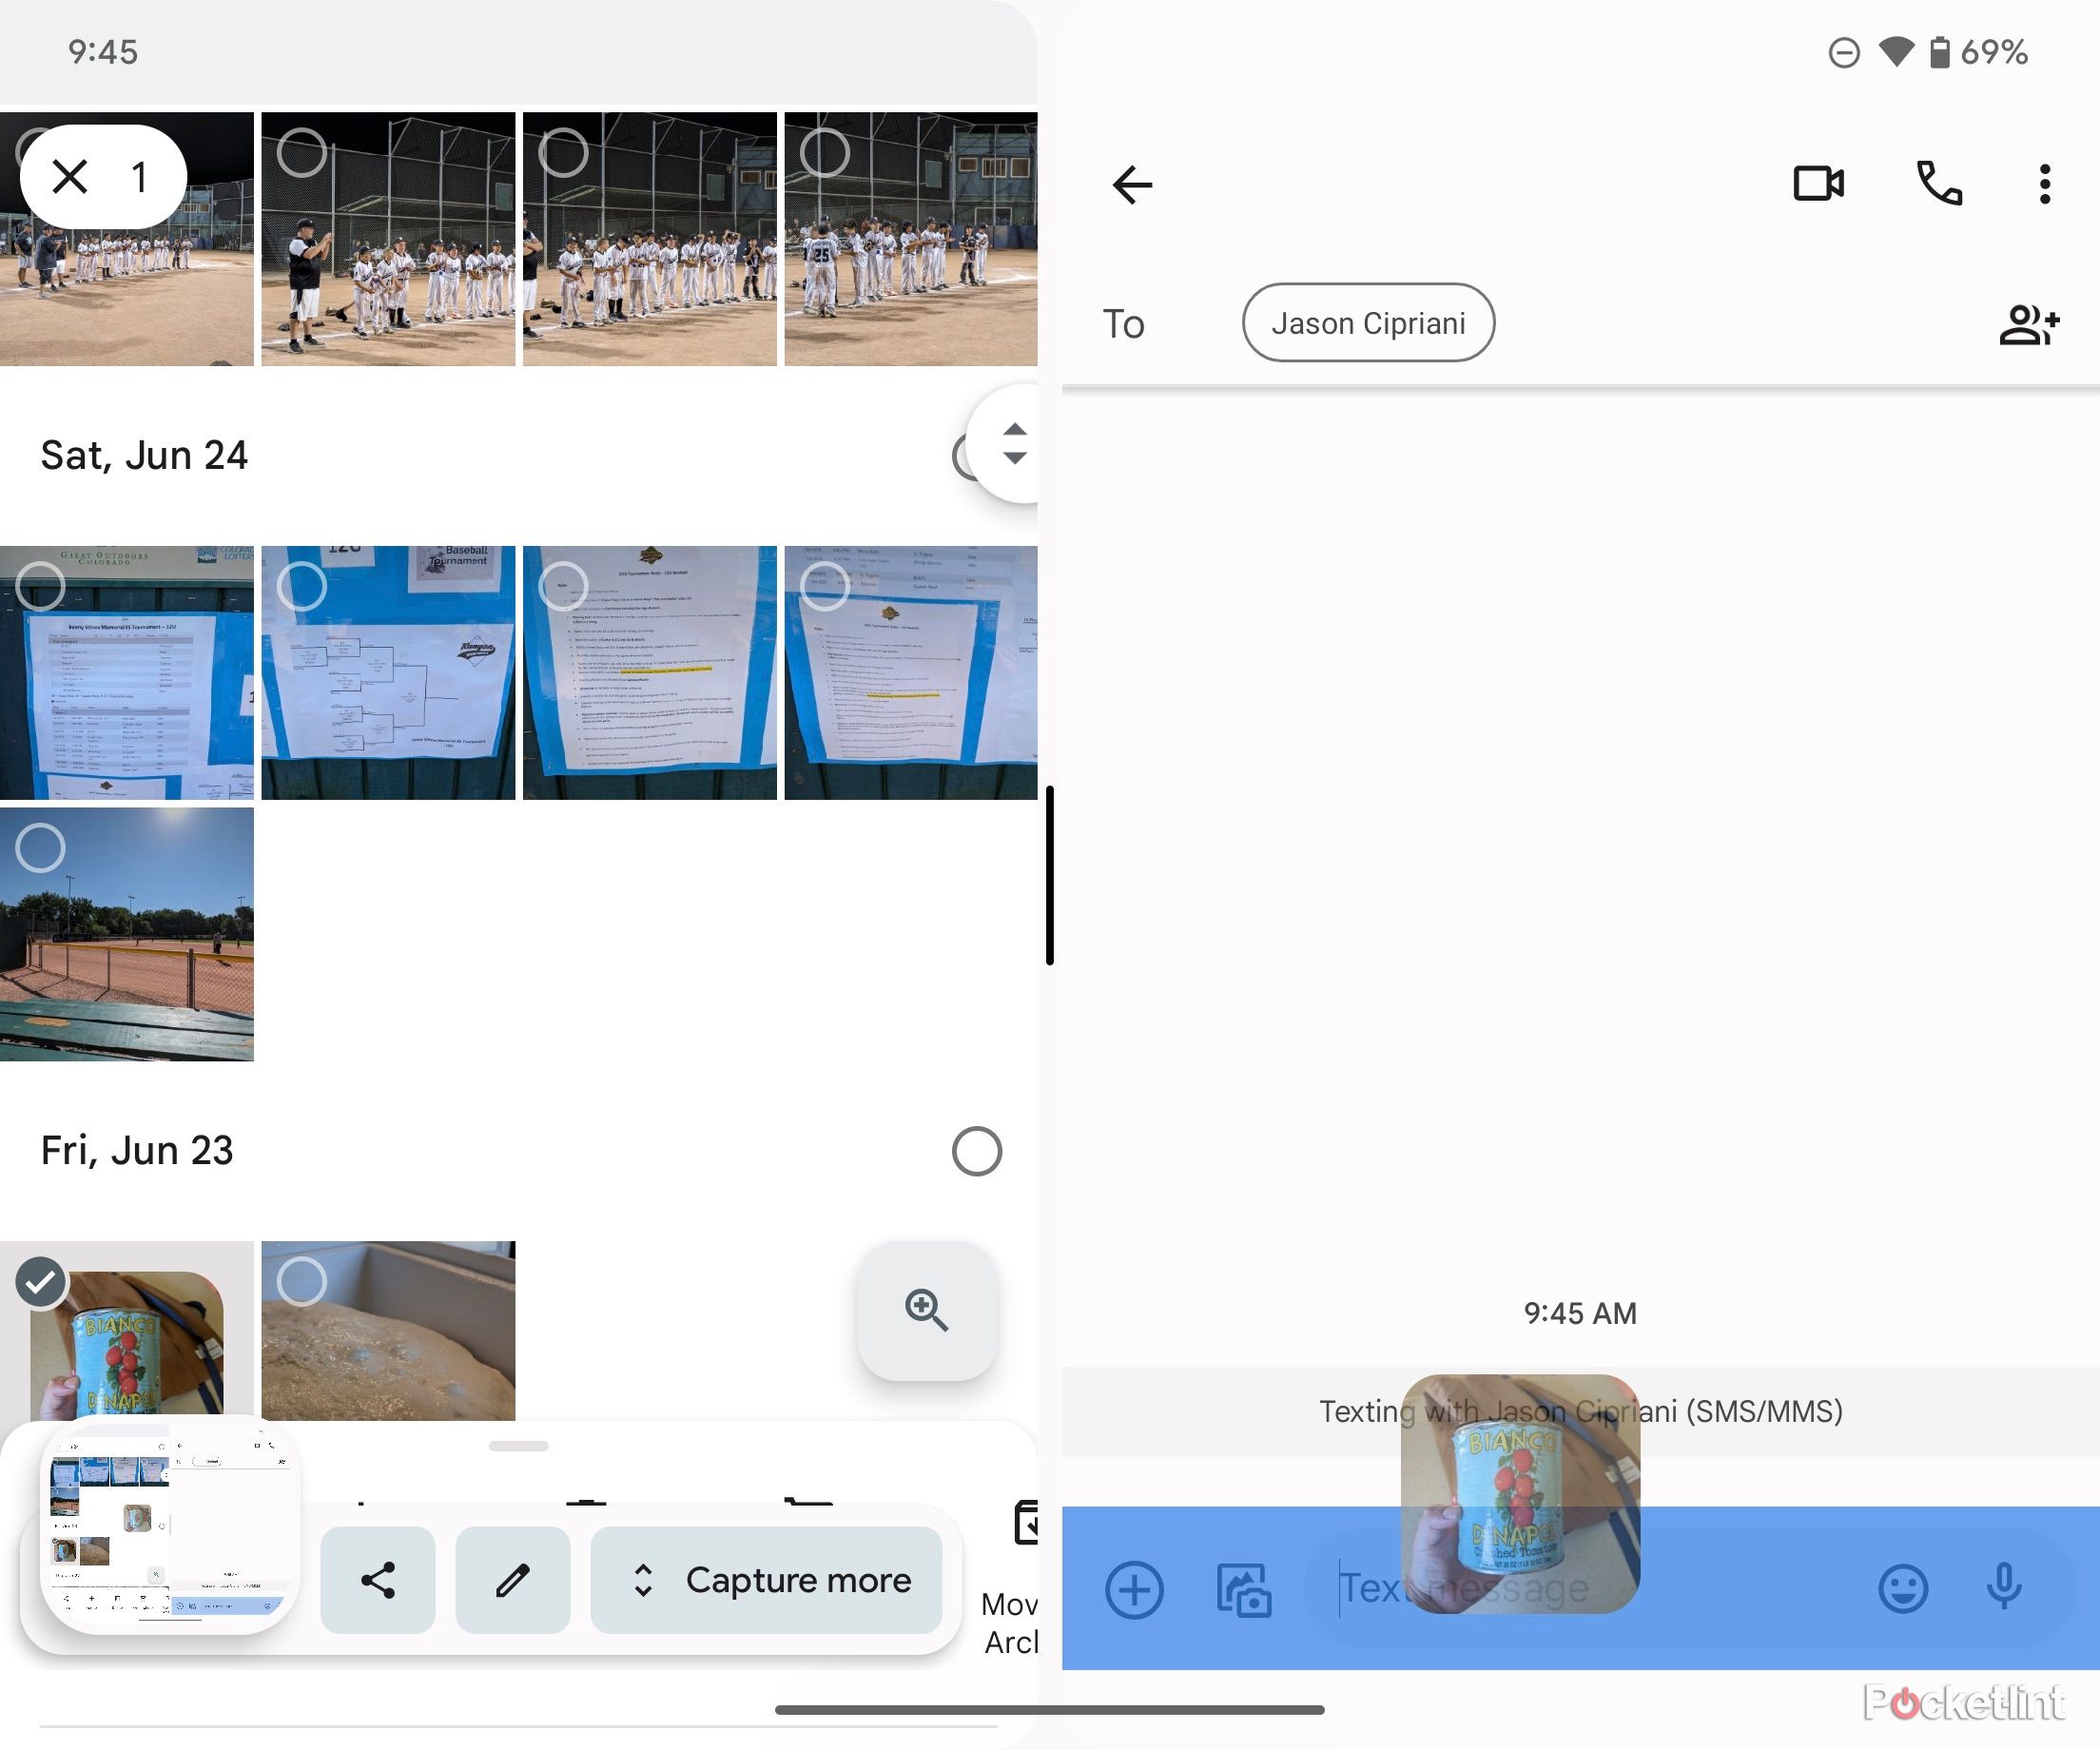
Task: Tap the Capture more button
Action: [x=767, y=1580]
